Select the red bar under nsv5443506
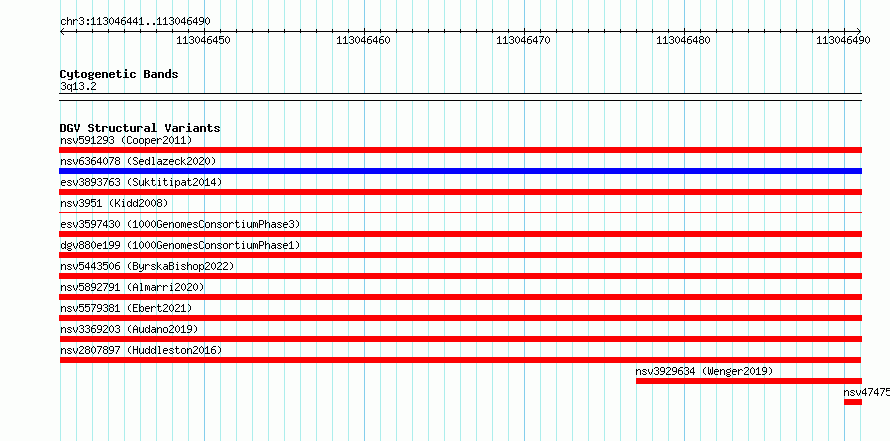Viewport: 890px width, 441px height. coord(460,276)
